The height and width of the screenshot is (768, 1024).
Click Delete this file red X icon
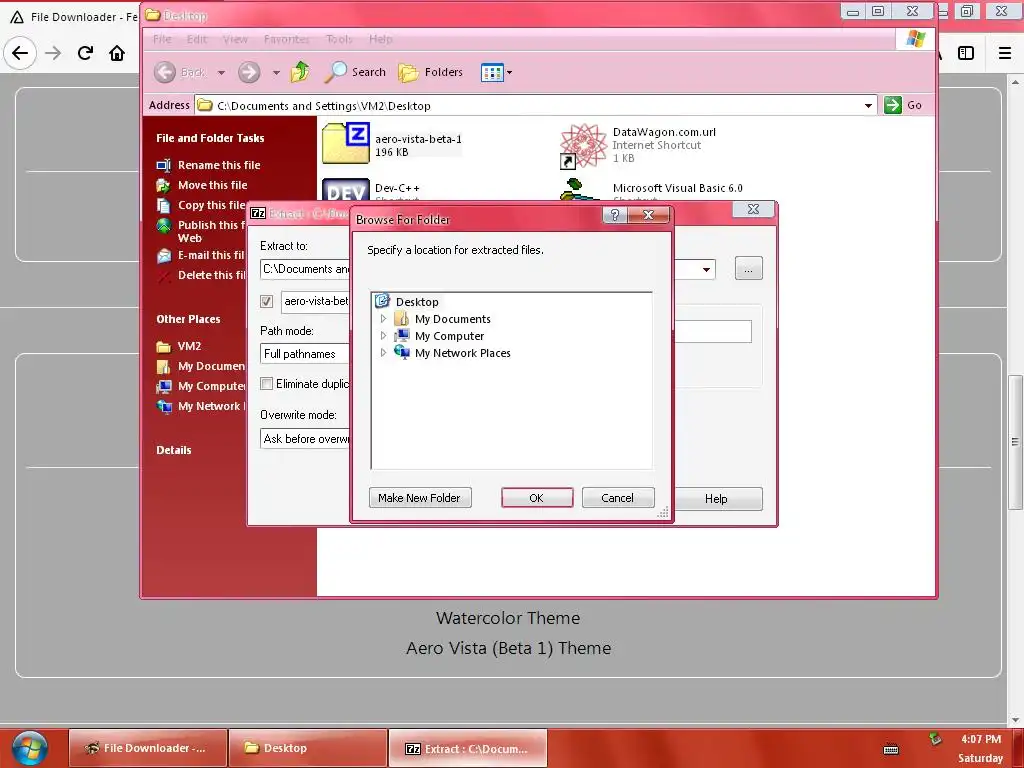pos(163,276)
